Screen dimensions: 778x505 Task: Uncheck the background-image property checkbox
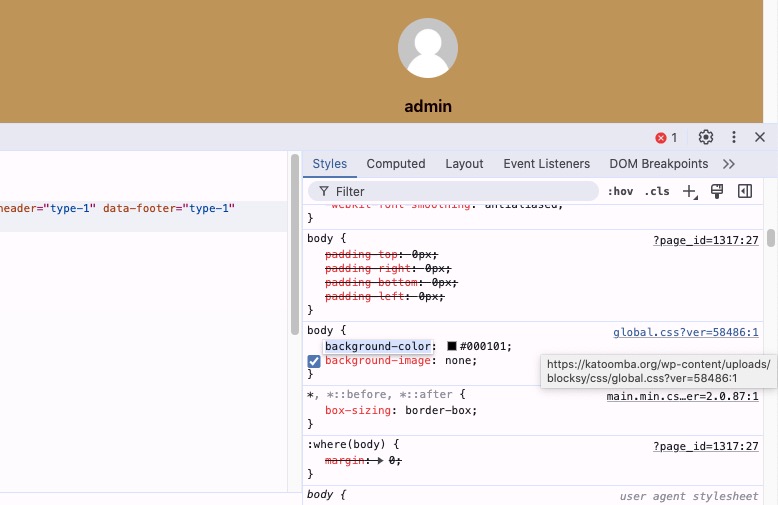tap(314, 361)
